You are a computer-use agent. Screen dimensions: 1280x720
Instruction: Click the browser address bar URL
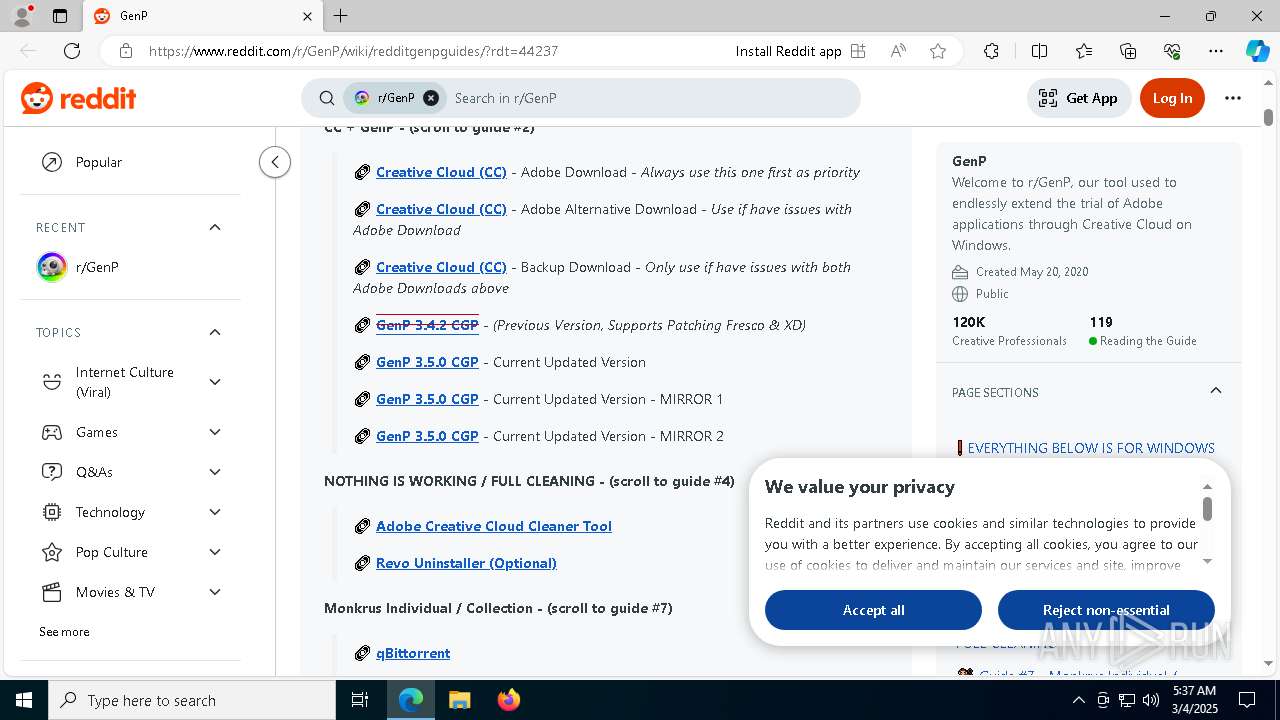pyautogui.click(x=353, y=51)
